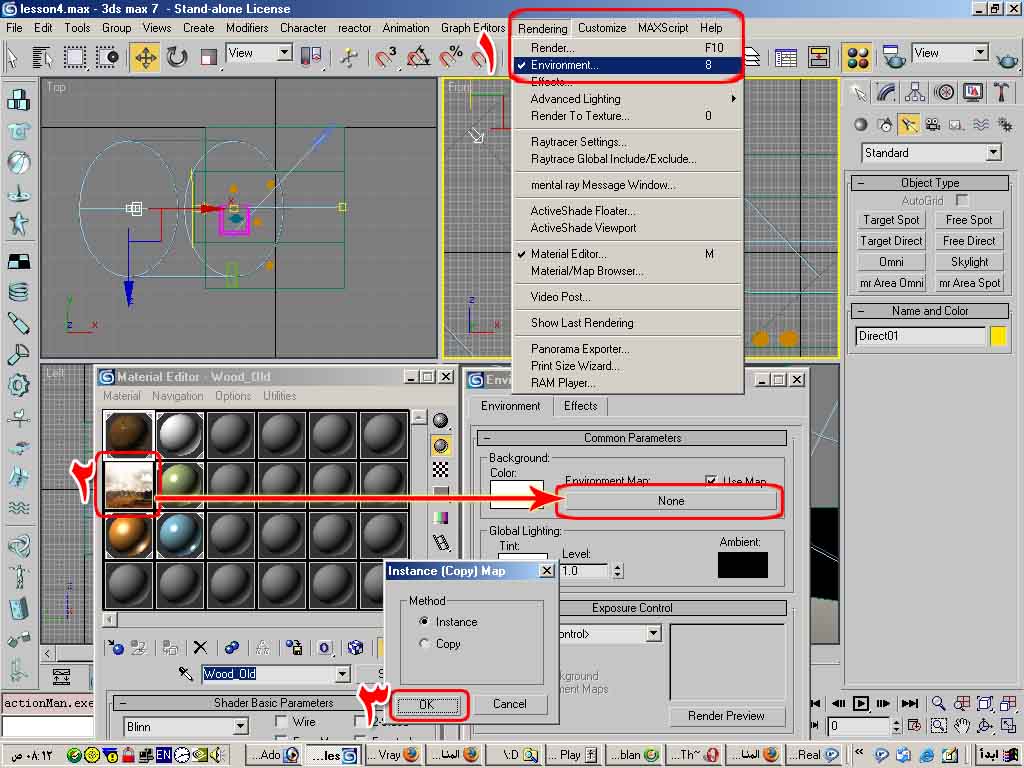Viewport: 1024px width, 768px height.
Task: Click the Pan hand viewport control
Action: coord(961,726)
